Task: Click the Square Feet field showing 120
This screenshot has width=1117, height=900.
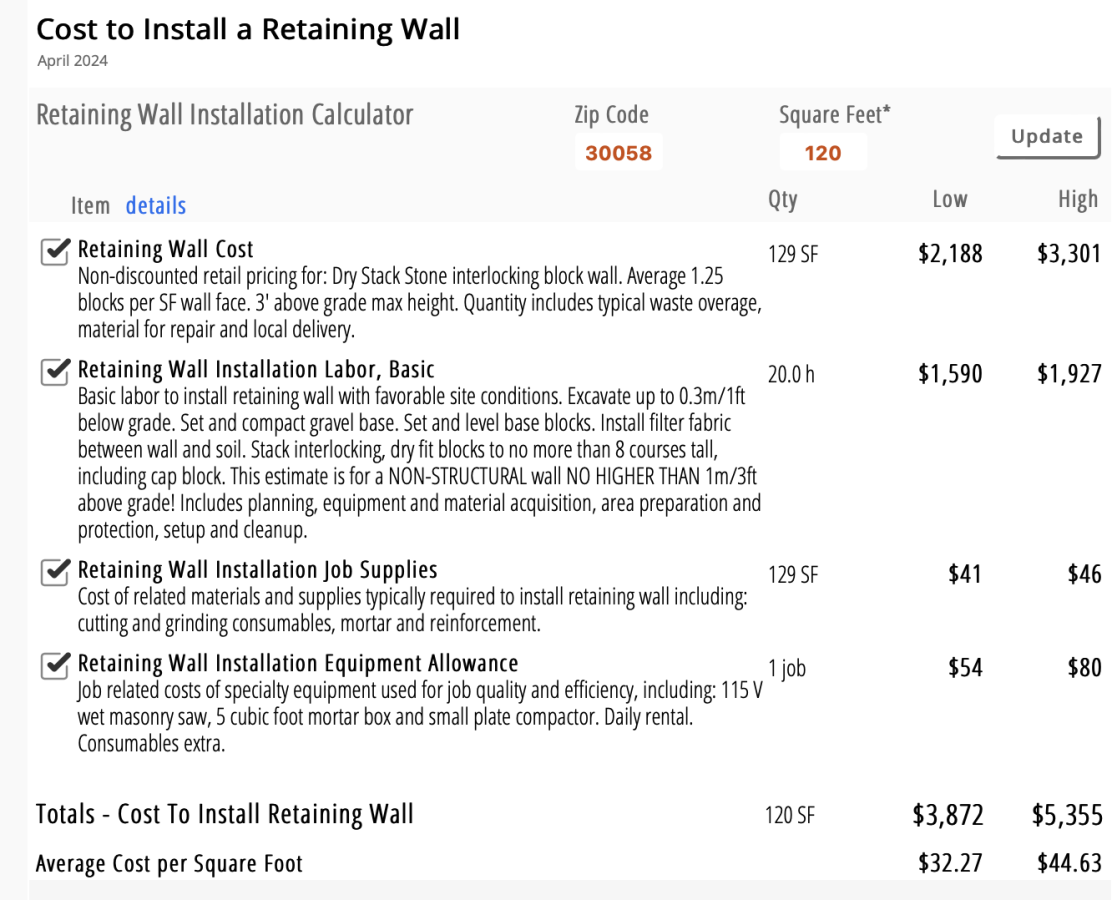Action: click(x=822, y=153)
